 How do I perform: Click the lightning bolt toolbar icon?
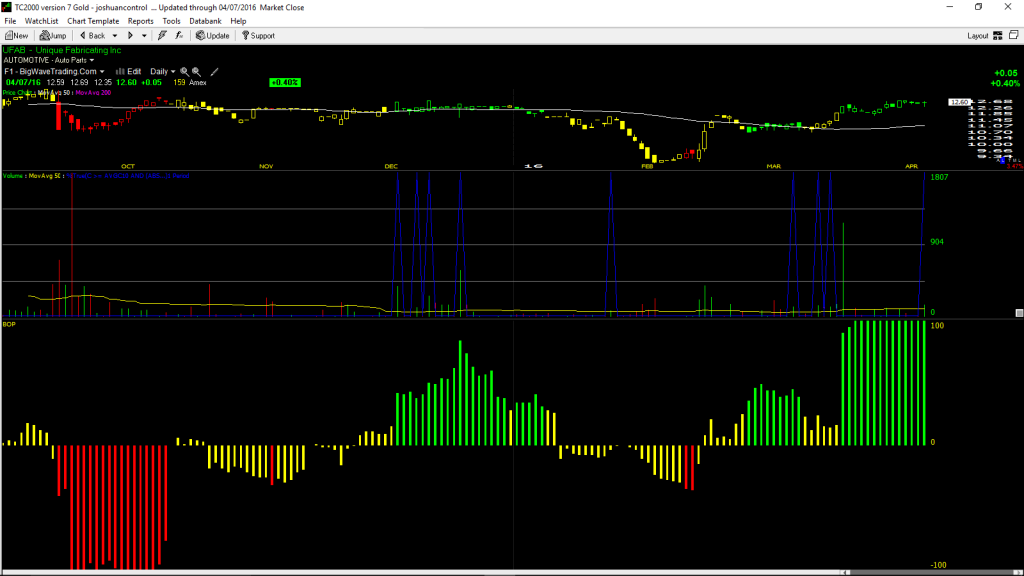[162, 36]
